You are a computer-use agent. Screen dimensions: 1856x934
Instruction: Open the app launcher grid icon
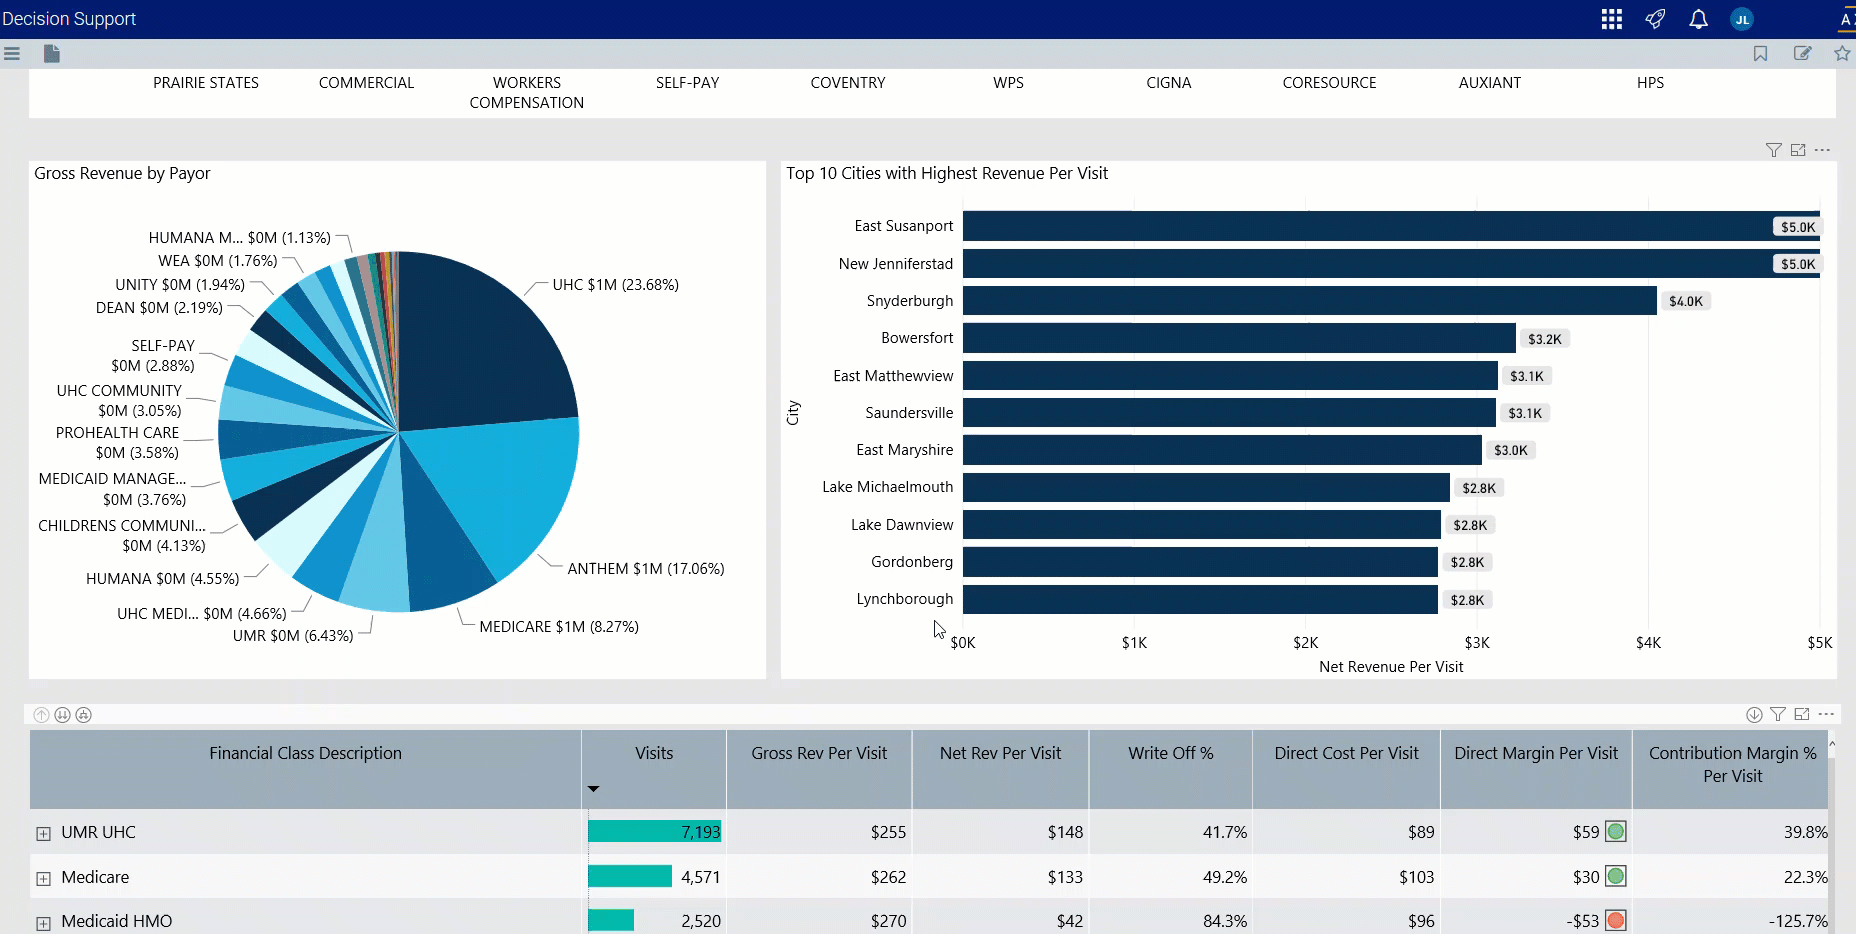pyautogui.click(x=1611, y=19)
